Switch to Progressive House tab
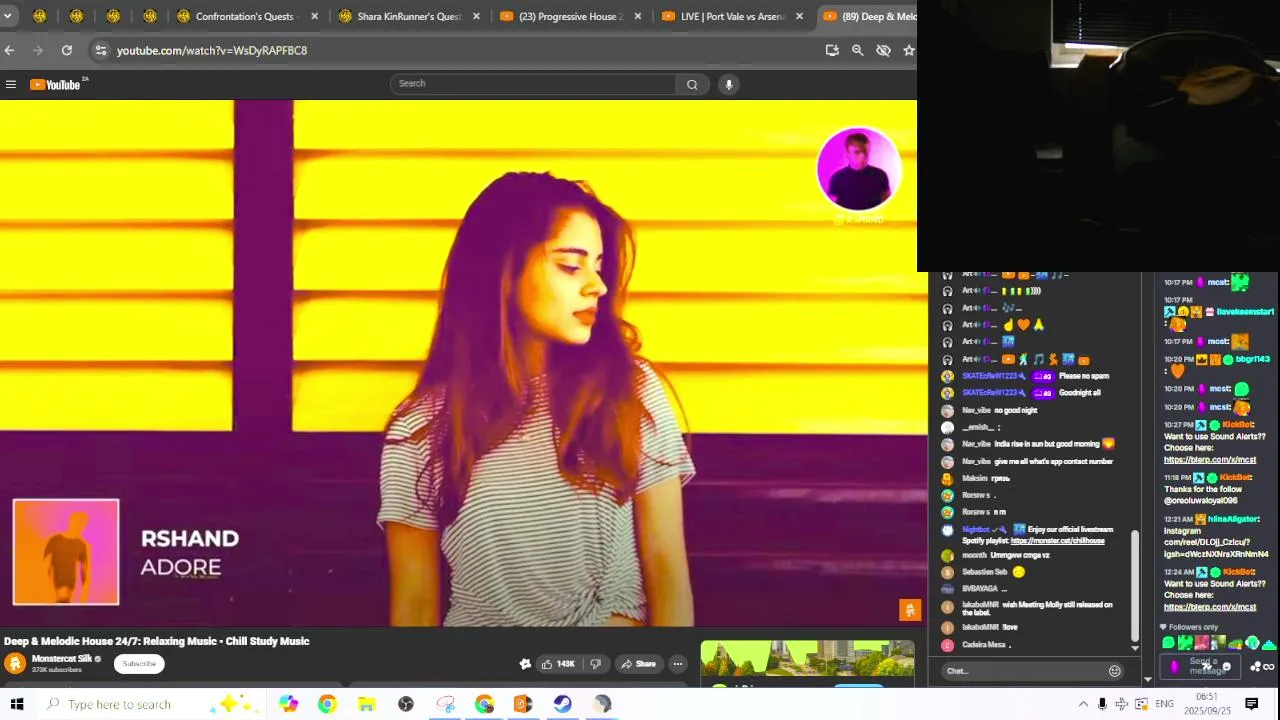This screenshot has width=1280, height=720. [x=570, y=16]
